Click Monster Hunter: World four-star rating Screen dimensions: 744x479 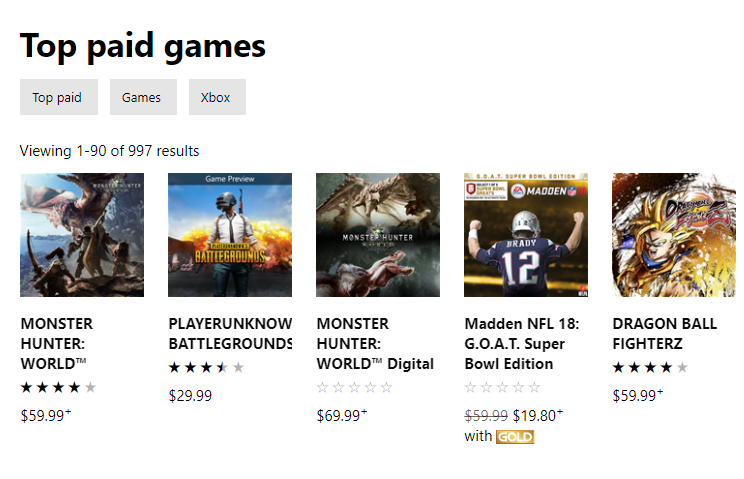coord(58,387)
